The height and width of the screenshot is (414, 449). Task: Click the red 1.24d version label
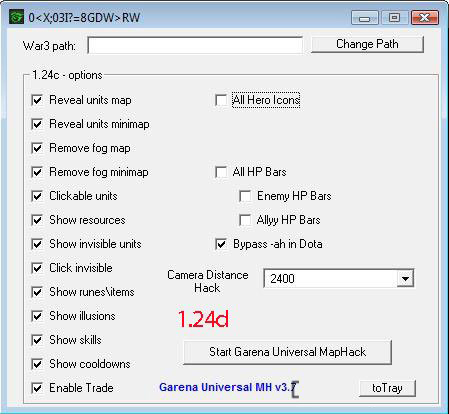203,319
